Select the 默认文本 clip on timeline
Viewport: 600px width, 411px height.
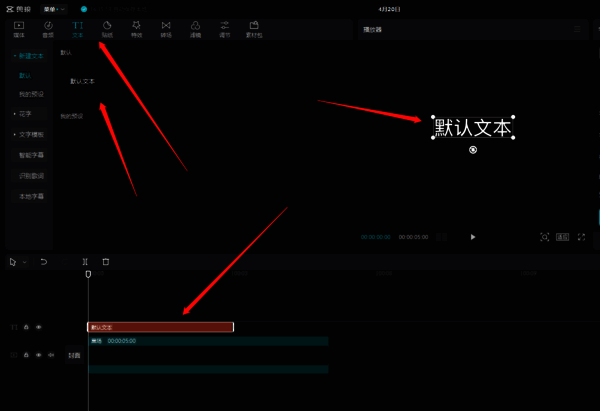tap(160, 327)
